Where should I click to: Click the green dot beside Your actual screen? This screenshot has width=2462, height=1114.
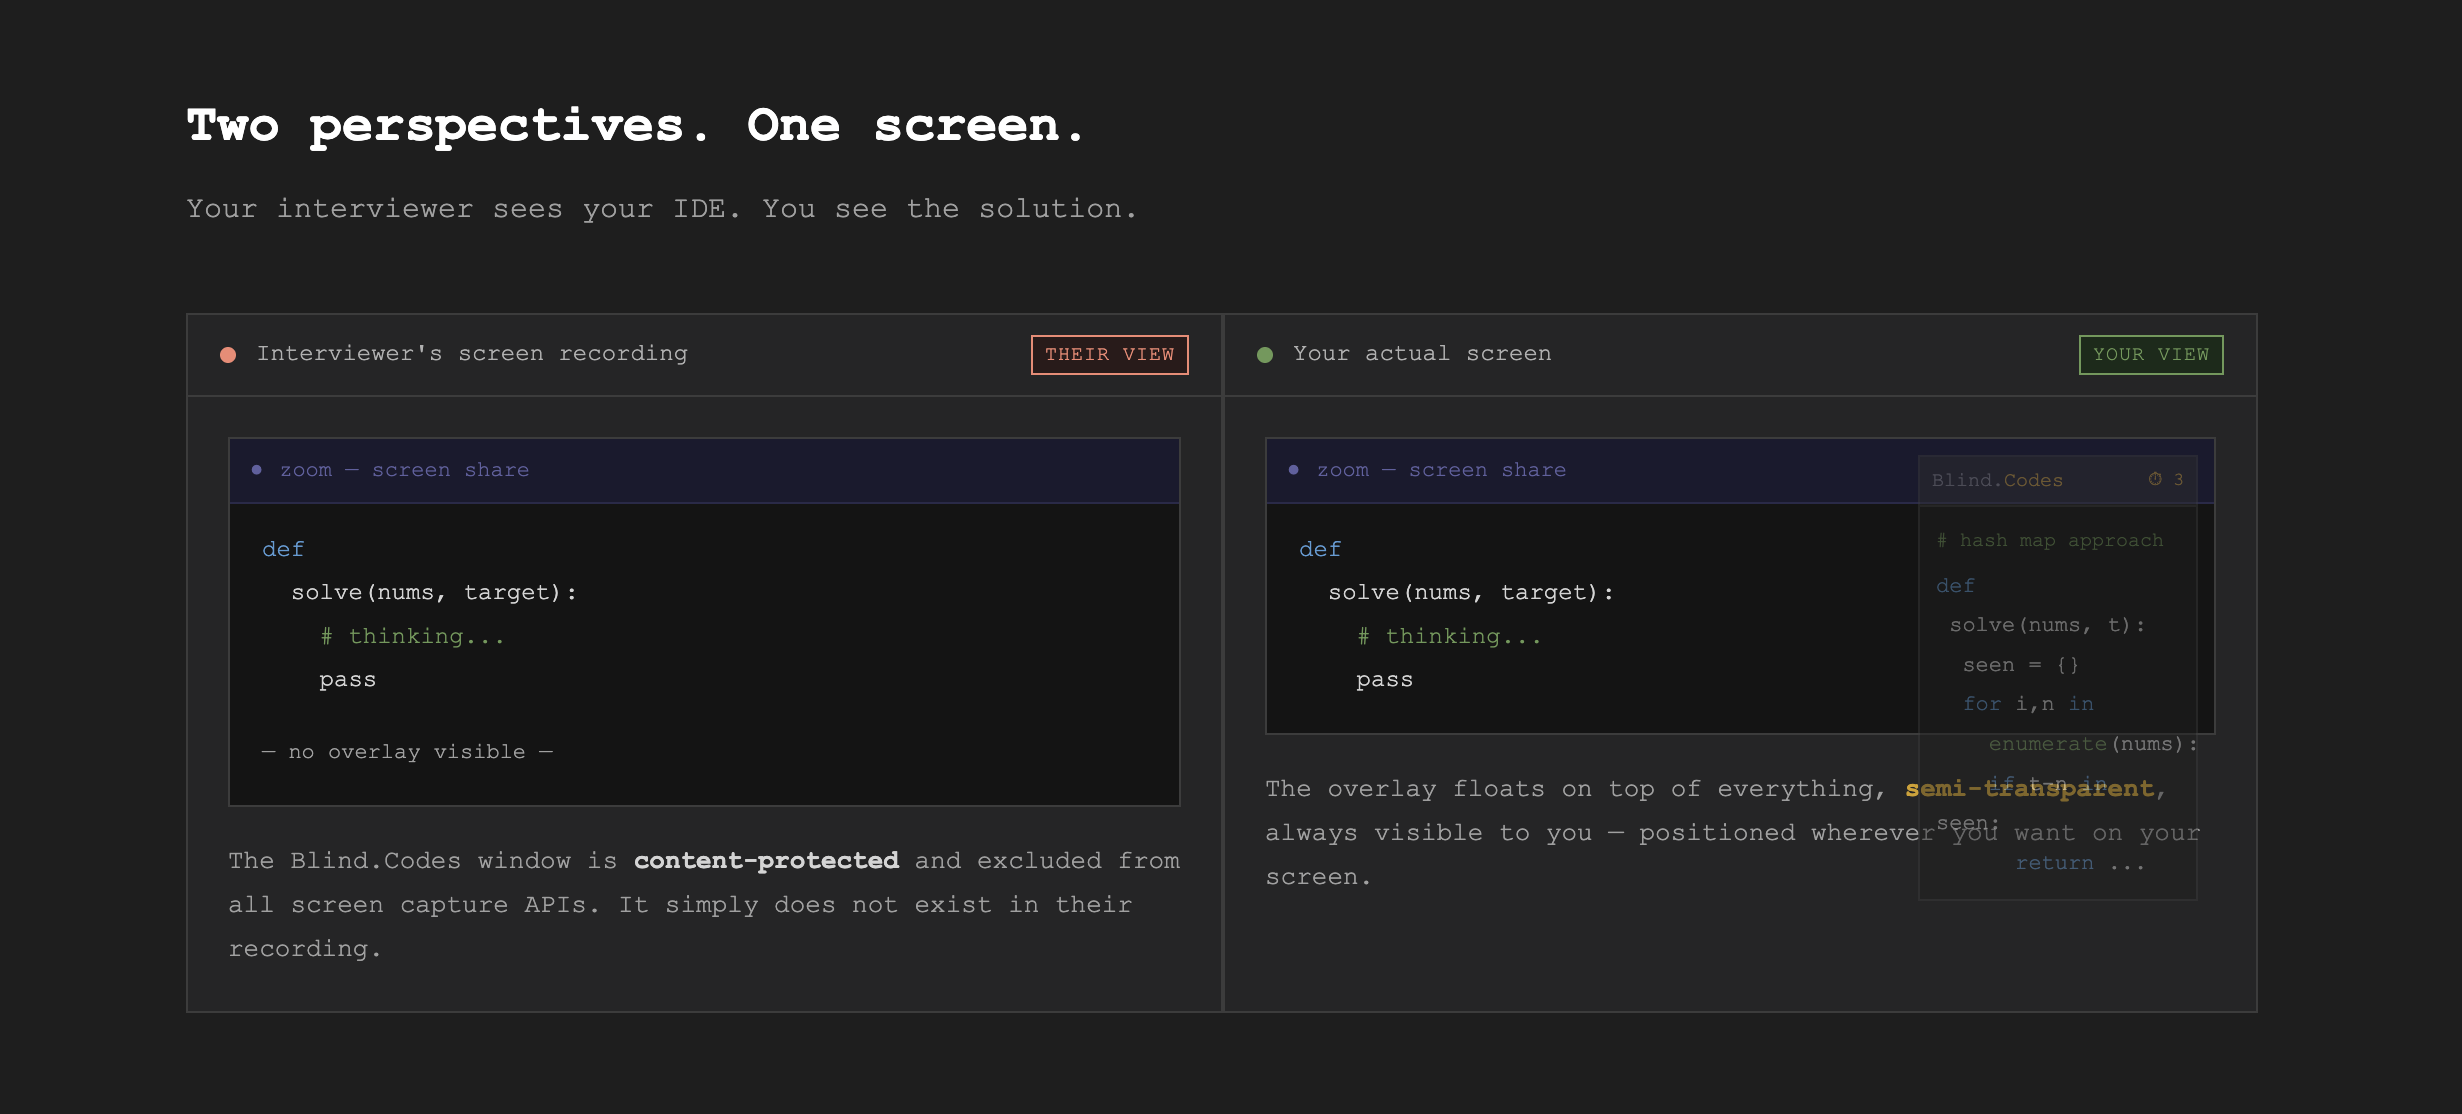pyautogui.click(x=1265, y=355)
